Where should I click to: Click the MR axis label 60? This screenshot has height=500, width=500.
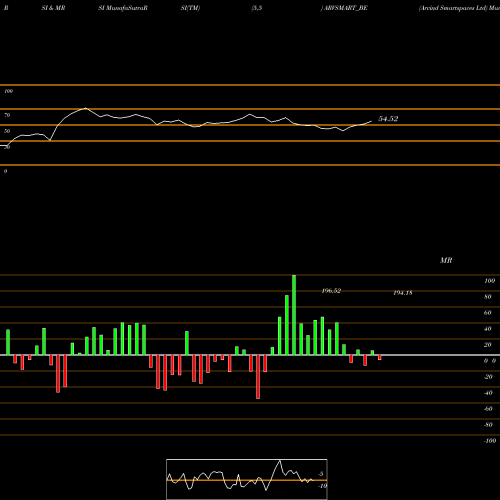[488, 313]
